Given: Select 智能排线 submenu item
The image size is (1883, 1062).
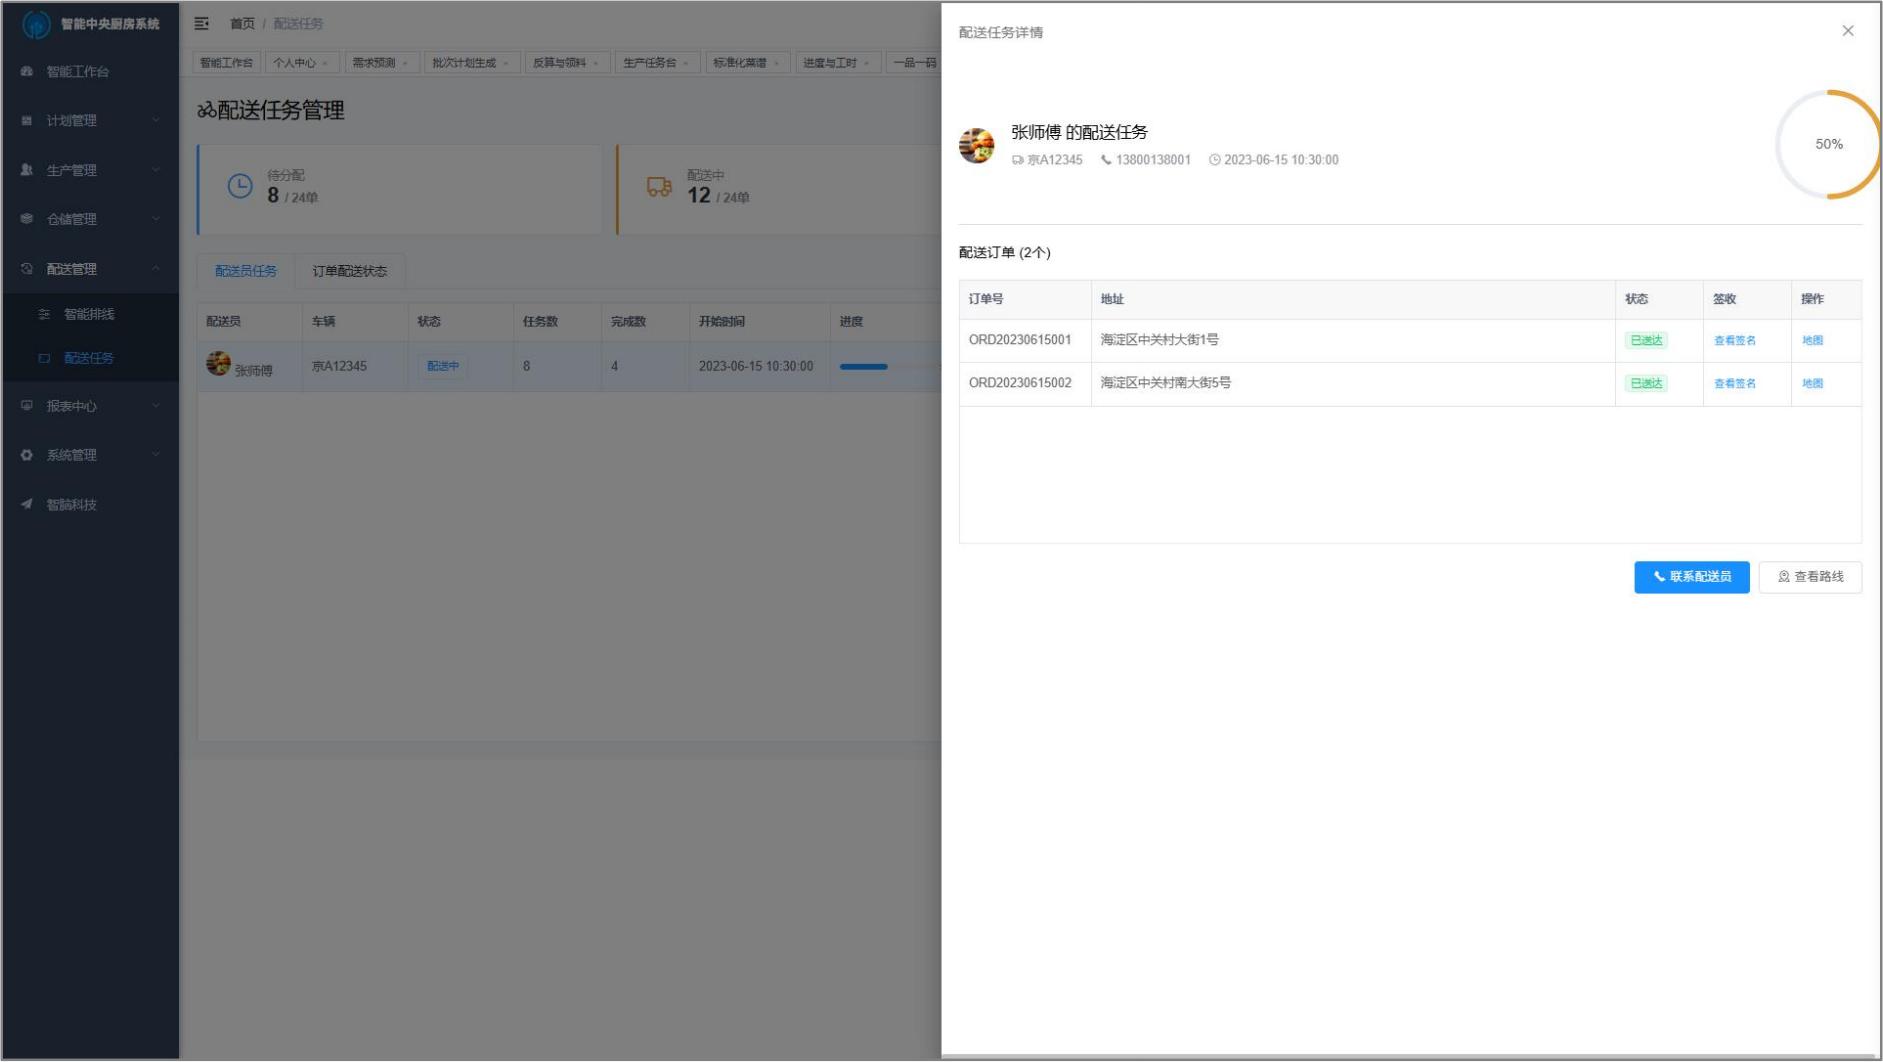Looking at the screenshot, I should point(89,315).
